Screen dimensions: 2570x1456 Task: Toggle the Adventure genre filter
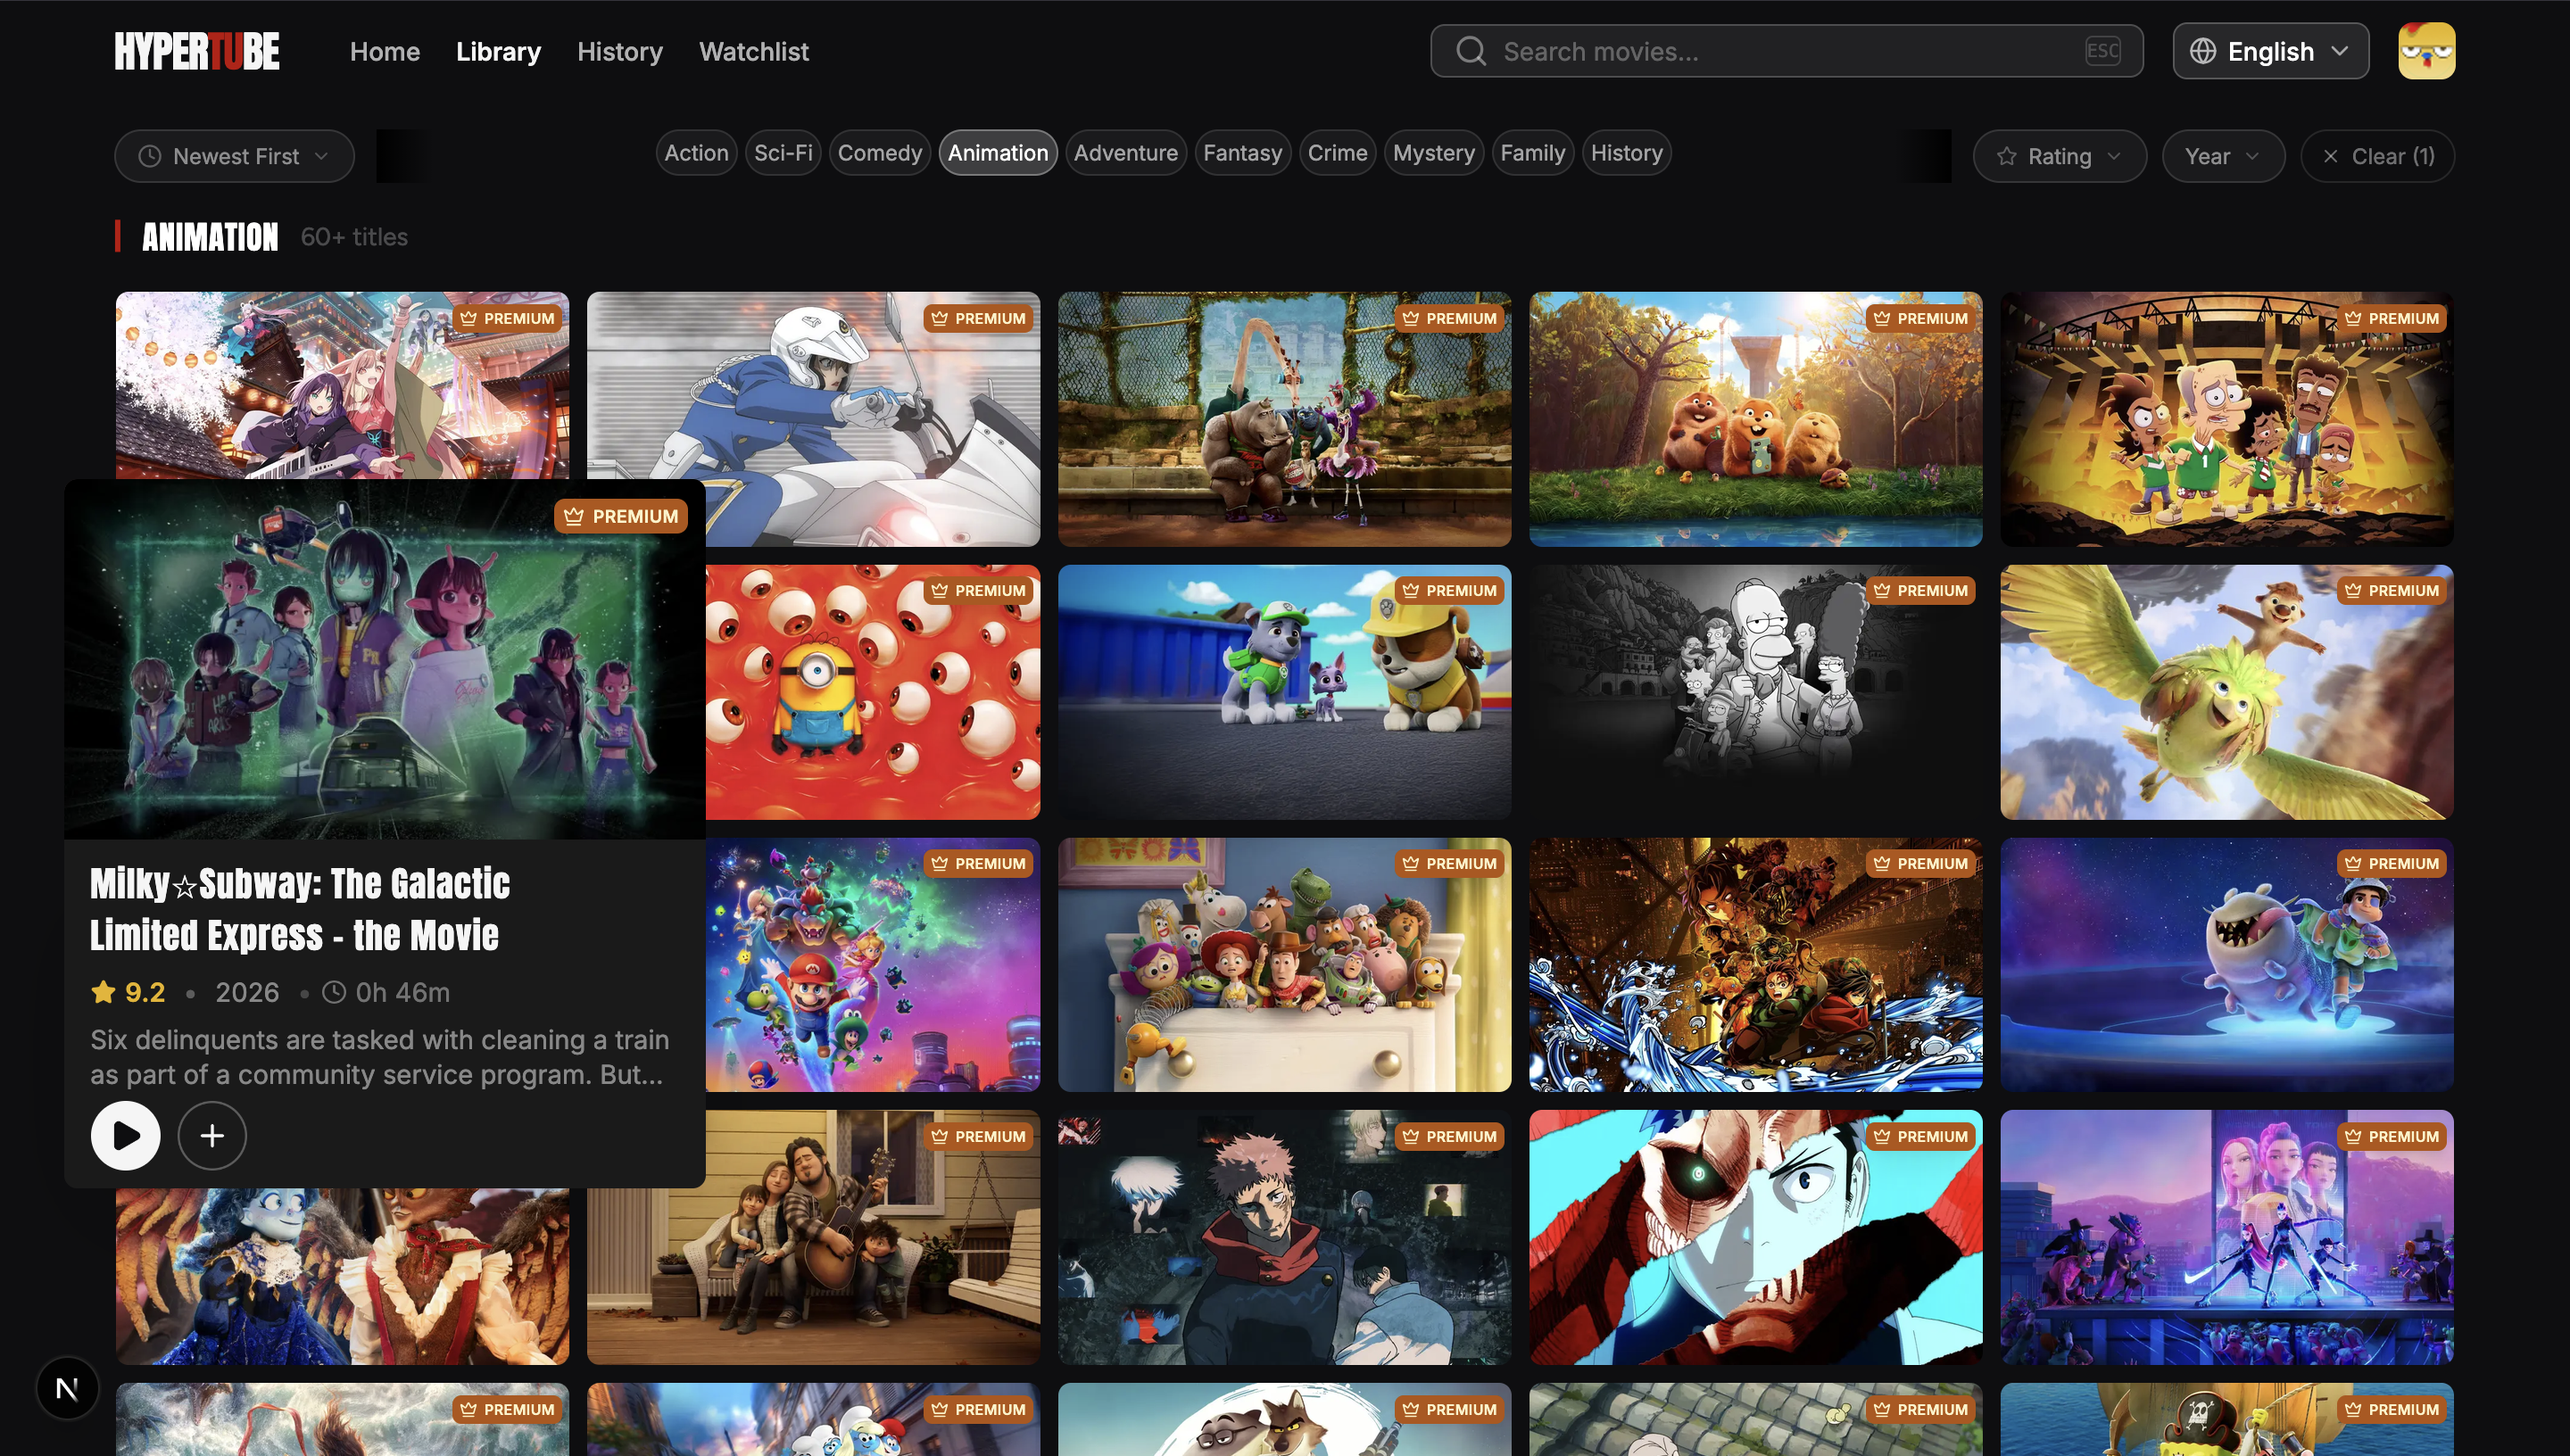pos(1125,153)
